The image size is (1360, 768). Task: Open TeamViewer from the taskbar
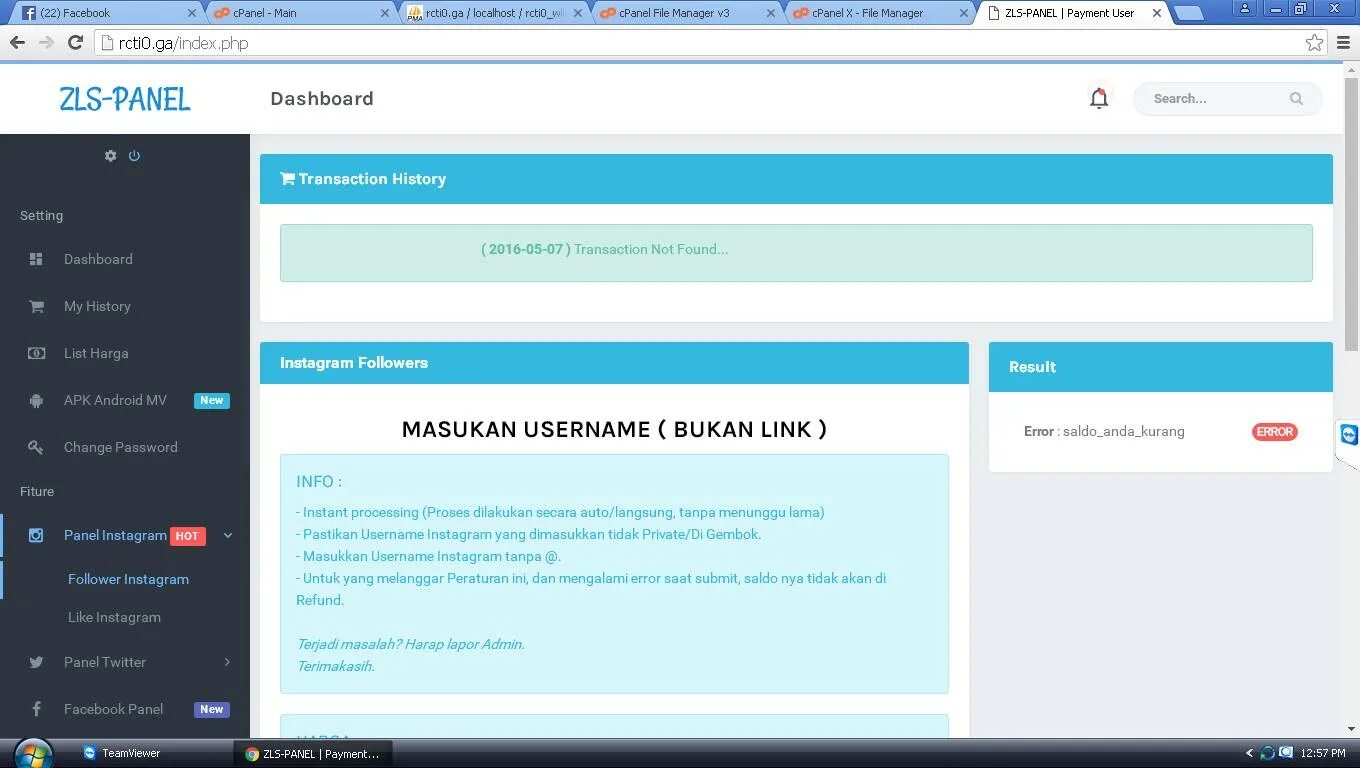point(121,753)
